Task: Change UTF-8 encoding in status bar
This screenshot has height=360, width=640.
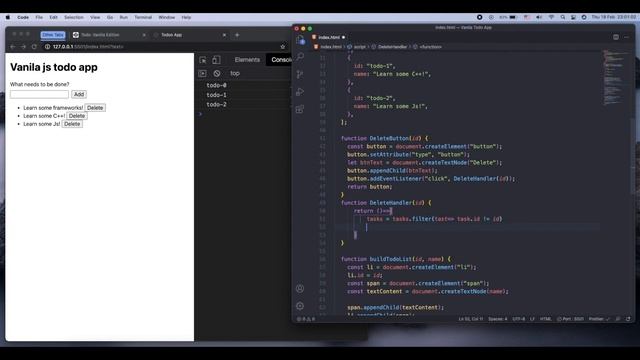Action: pyautogui.click(x=519, y=319)
